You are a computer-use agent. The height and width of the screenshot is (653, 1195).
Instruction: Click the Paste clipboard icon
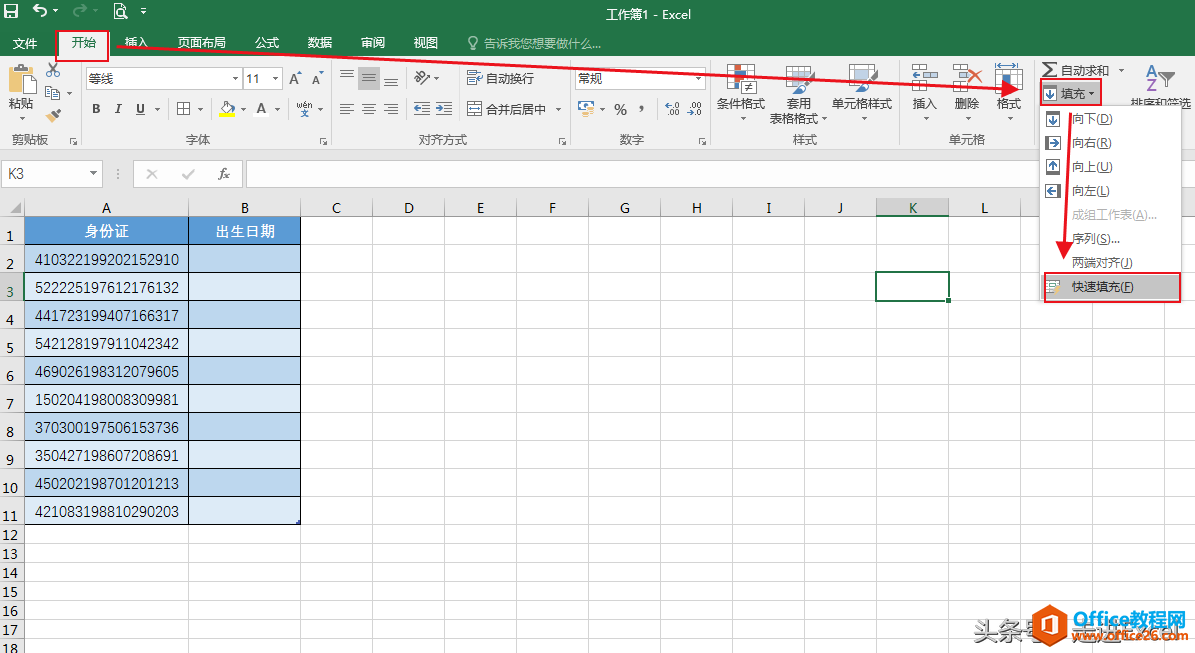[21, 80]
